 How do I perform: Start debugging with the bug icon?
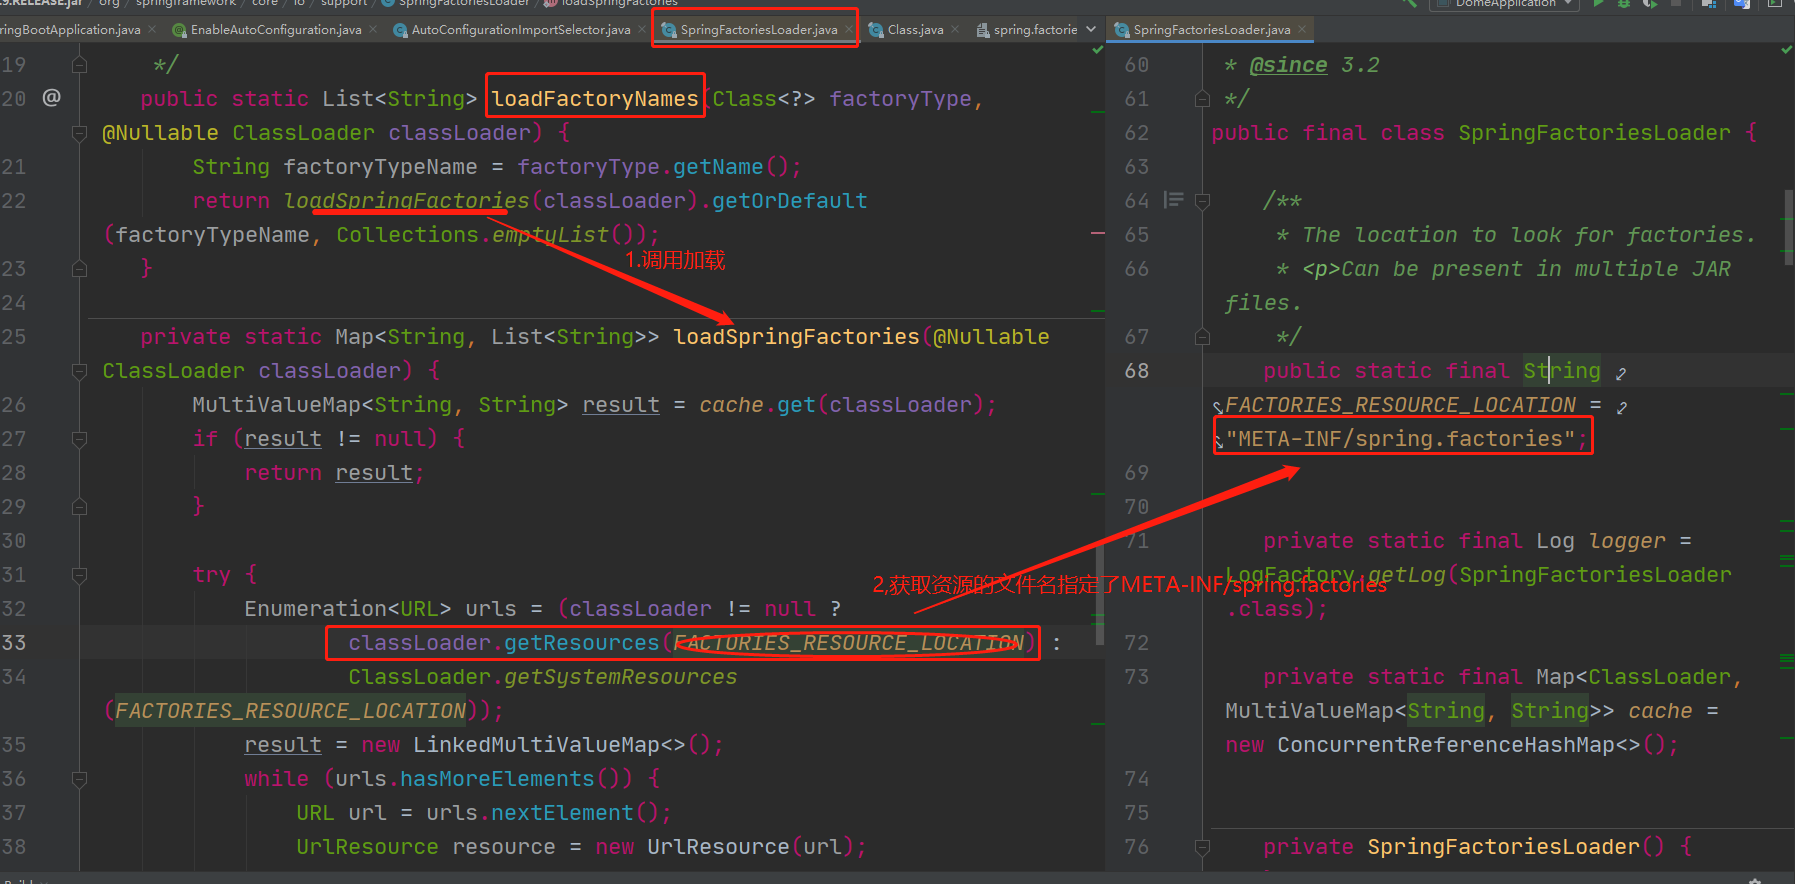pos(1624,4)
